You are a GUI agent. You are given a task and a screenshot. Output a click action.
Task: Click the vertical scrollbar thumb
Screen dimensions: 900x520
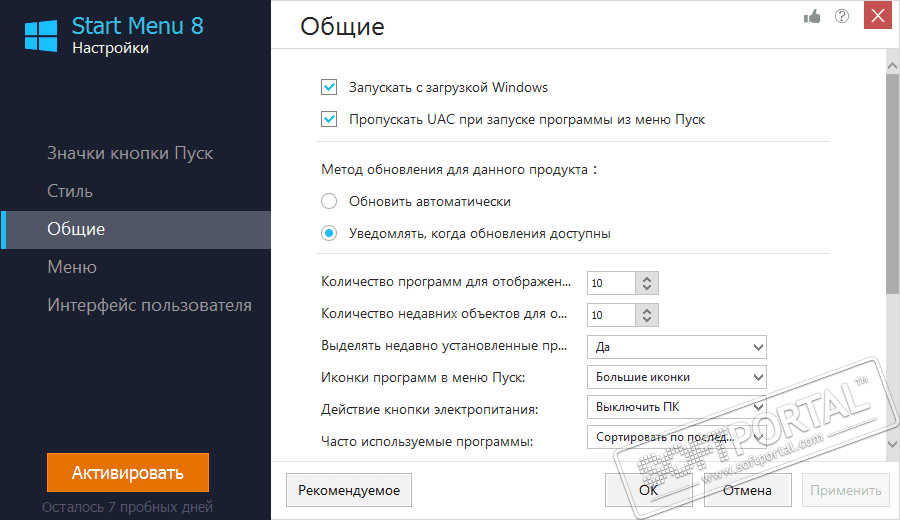[892, 184]
